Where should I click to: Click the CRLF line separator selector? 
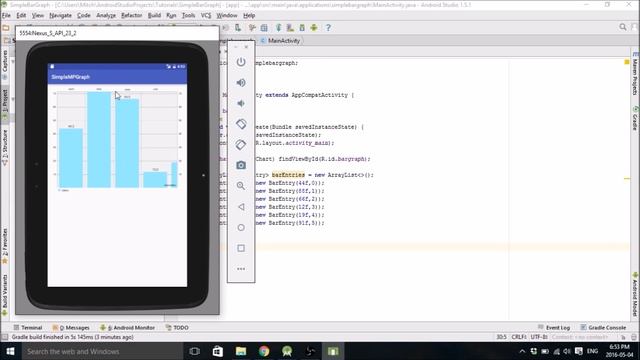519,337
